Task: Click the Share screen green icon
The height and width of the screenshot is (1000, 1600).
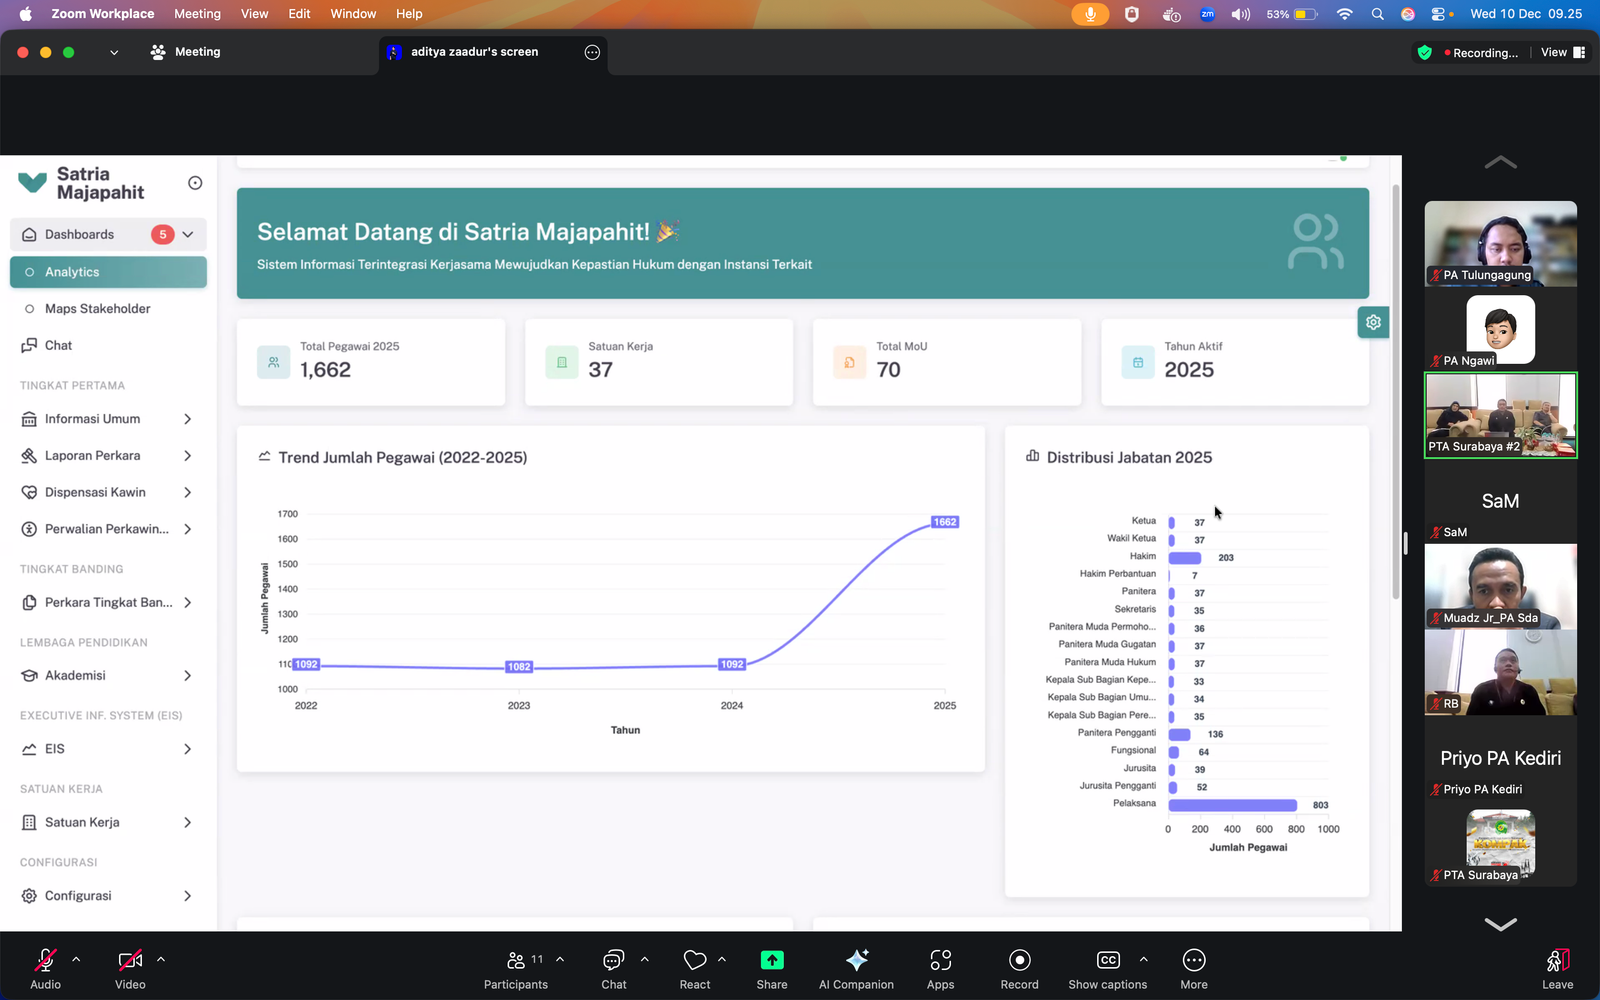Action: (x=771, y=961)
